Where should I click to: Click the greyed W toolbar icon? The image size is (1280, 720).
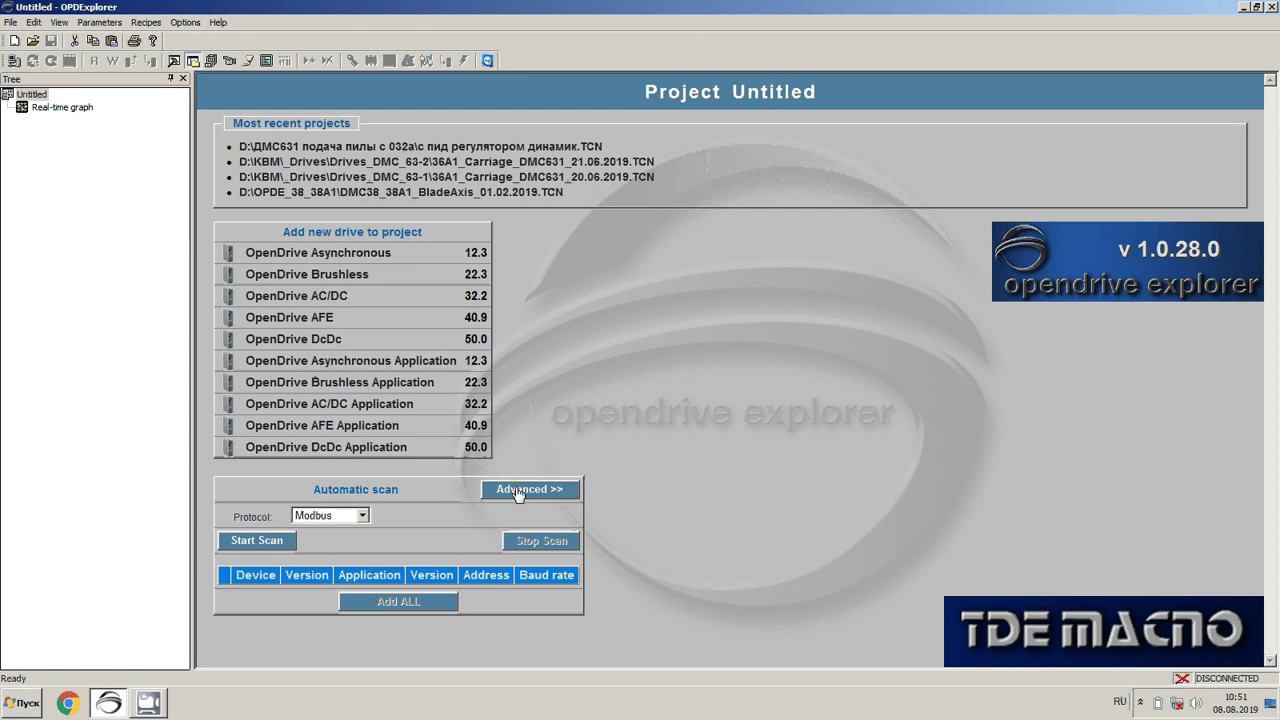point(113,61)
